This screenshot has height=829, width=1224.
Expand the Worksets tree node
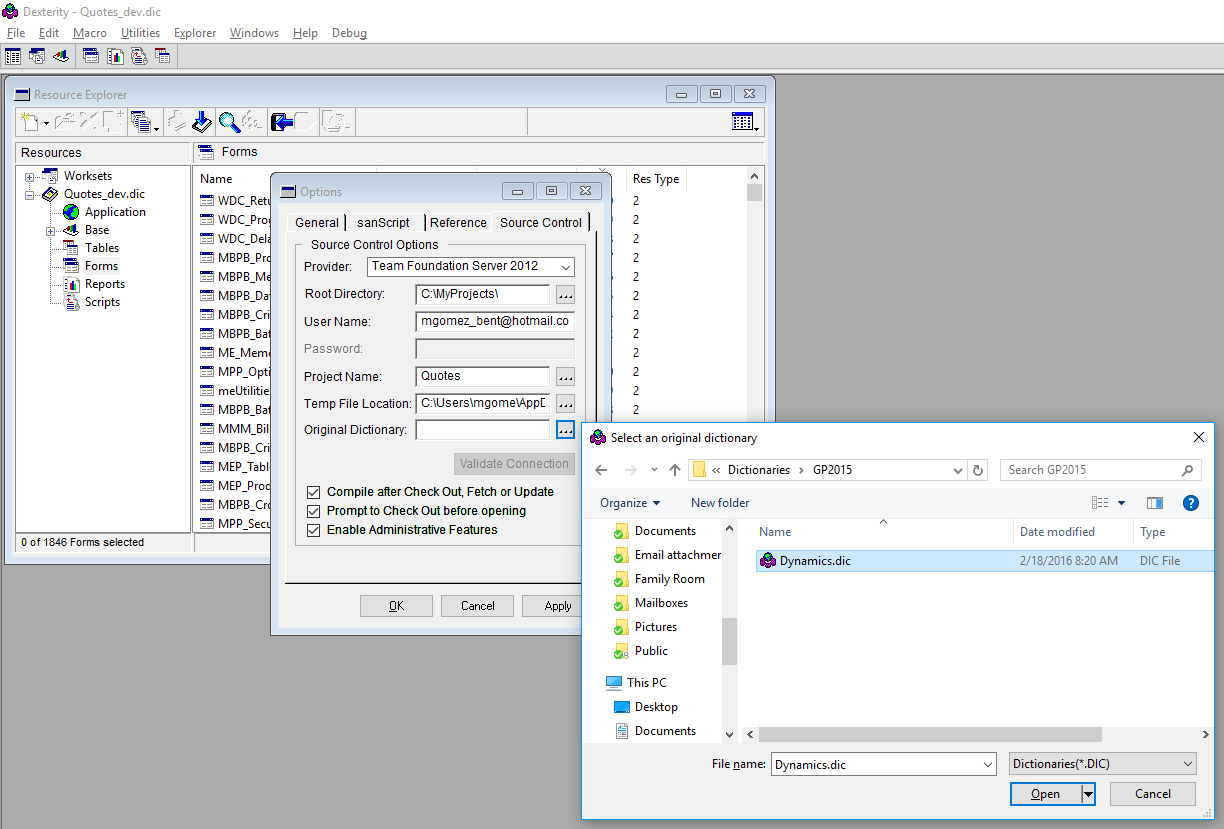[30, 177]
